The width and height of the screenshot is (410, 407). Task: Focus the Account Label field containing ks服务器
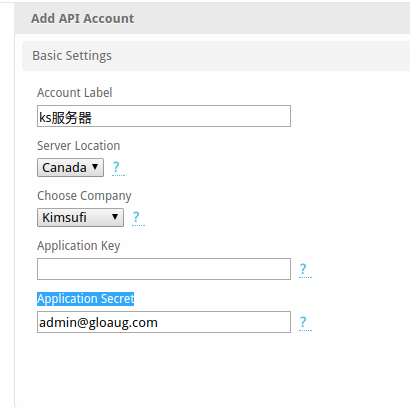click(x=164, y=116)
